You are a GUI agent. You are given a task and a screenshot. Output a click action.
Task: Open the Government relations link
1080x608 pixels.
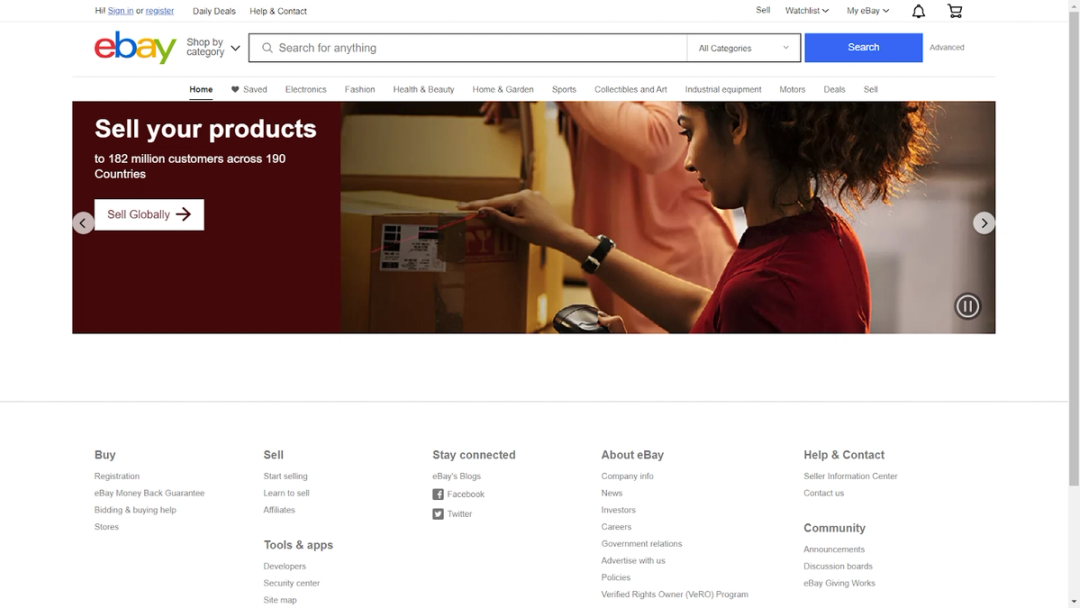pos(642,544)
